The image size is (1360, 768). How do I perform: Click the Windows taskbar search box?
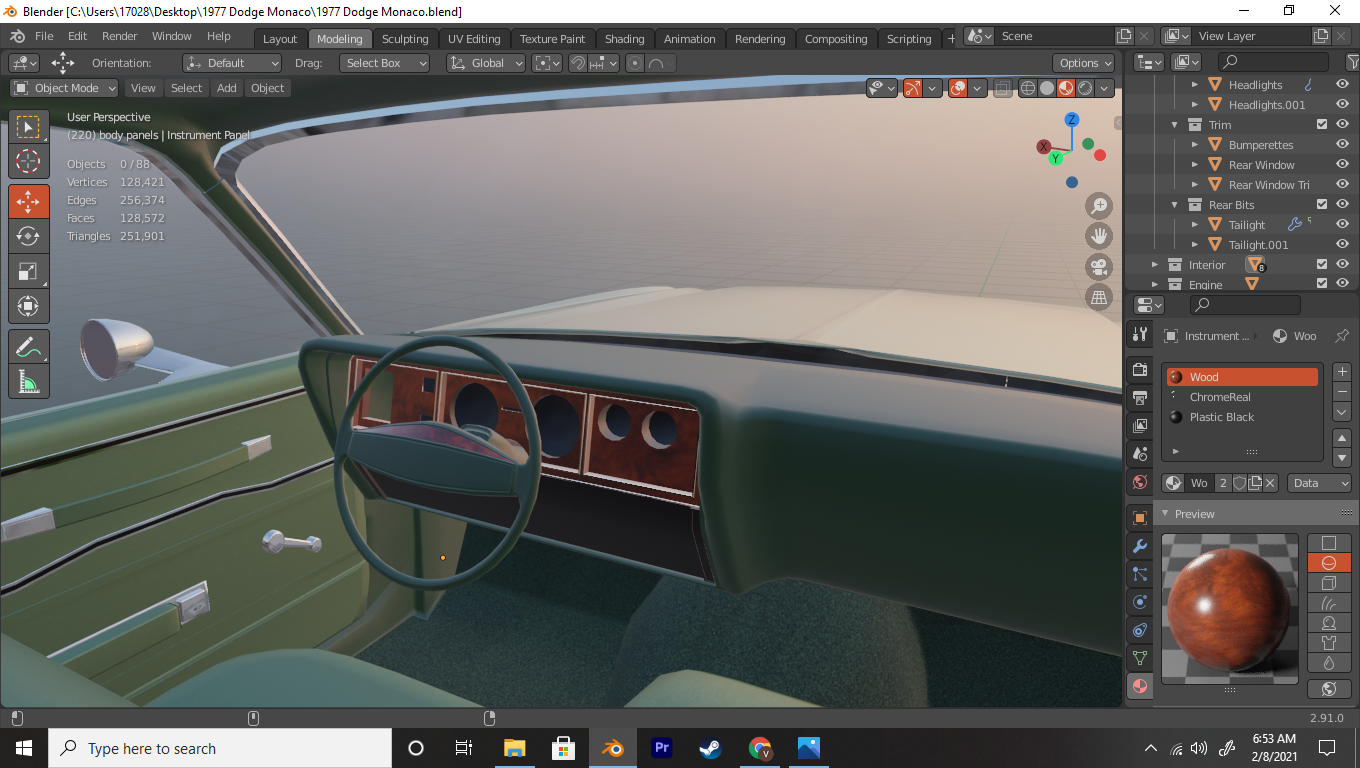(220, 748)
